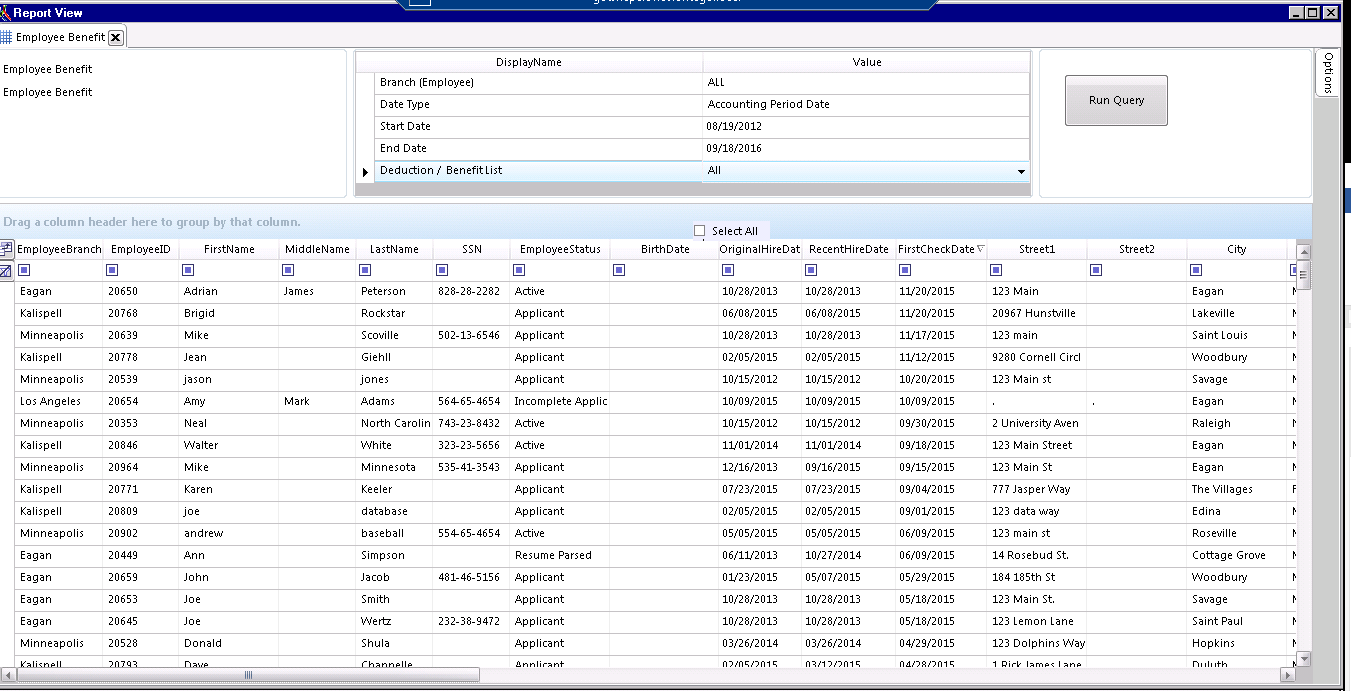Click filter icon under City column
This screenshot has height=691, width=1351.
(x=1196, y=270)
